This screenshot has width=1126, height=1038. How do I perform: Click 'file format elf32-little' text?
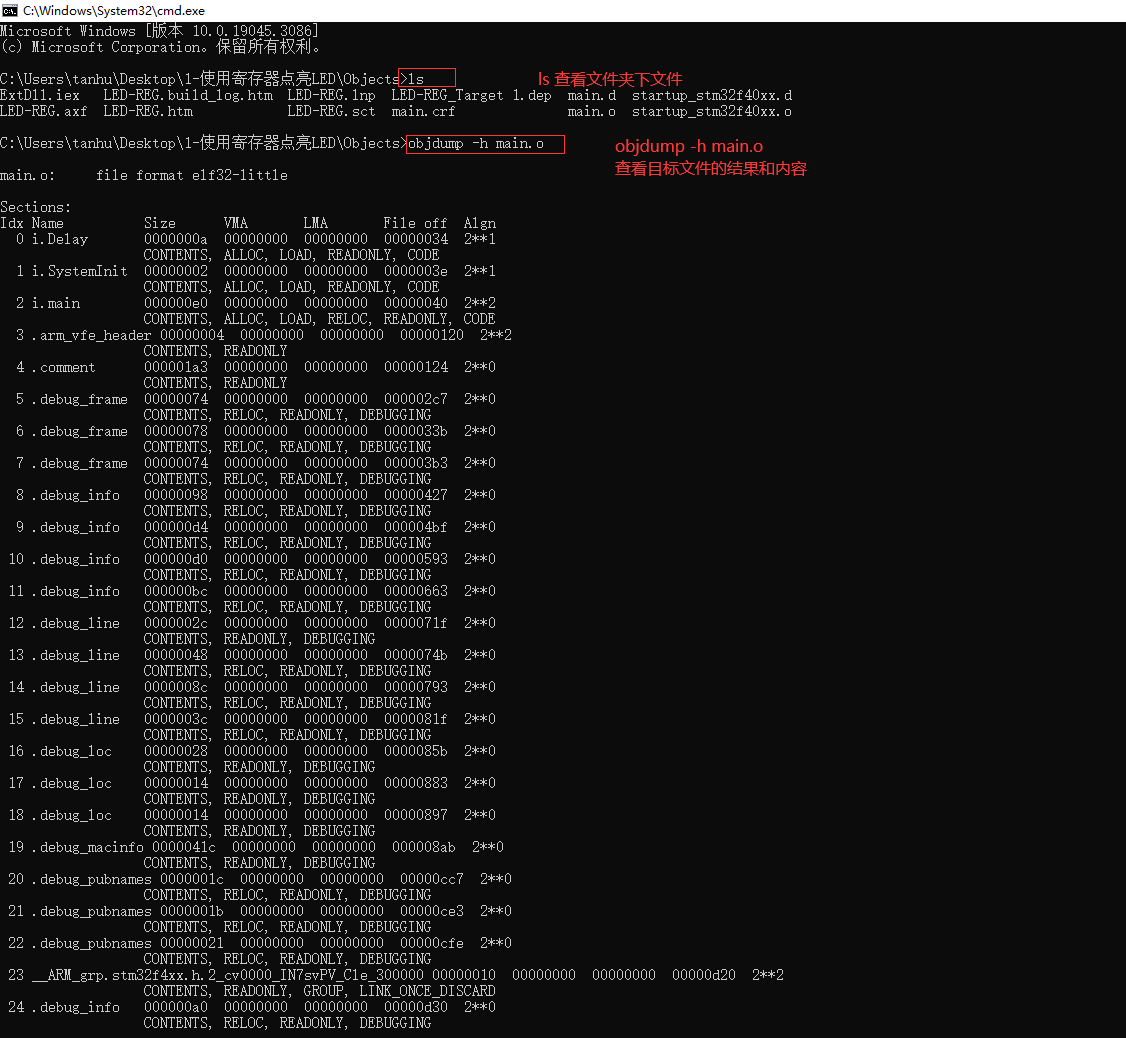192,175
